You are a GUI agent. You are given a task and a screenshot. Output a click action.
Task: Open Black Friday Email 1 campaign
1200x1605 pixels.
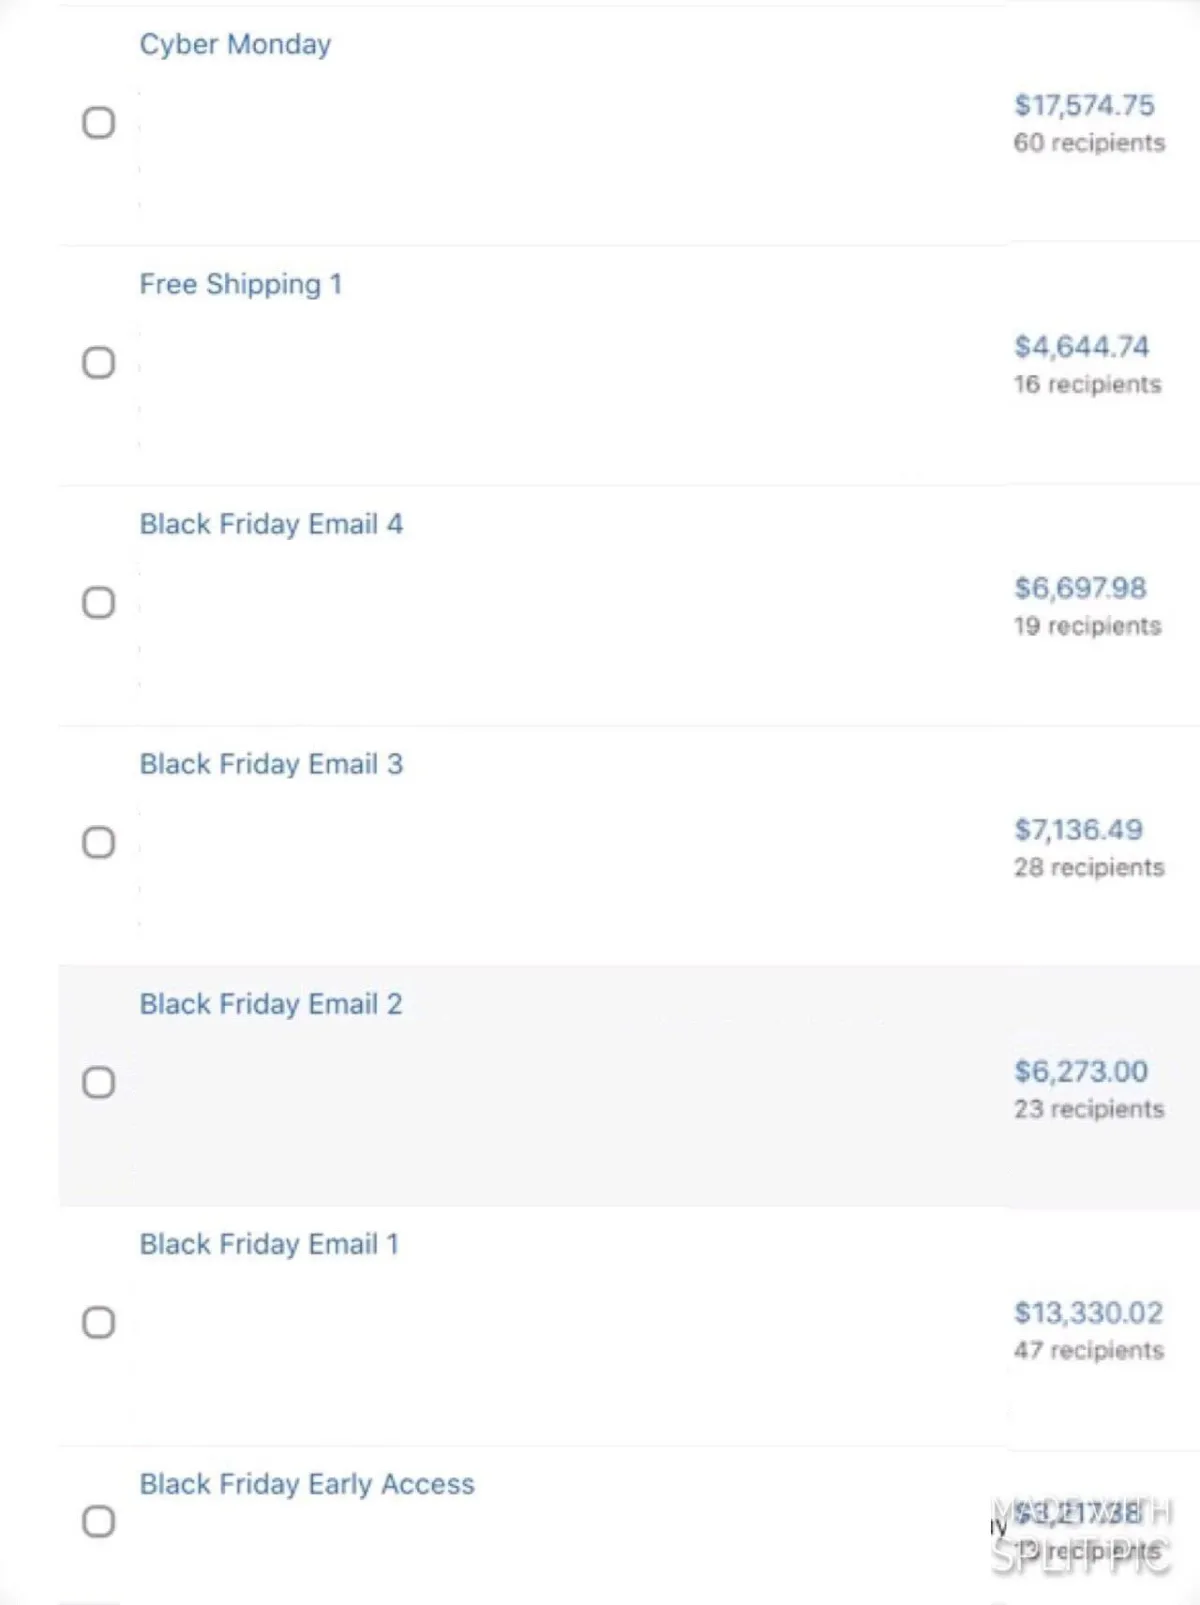coord(269,1245)
